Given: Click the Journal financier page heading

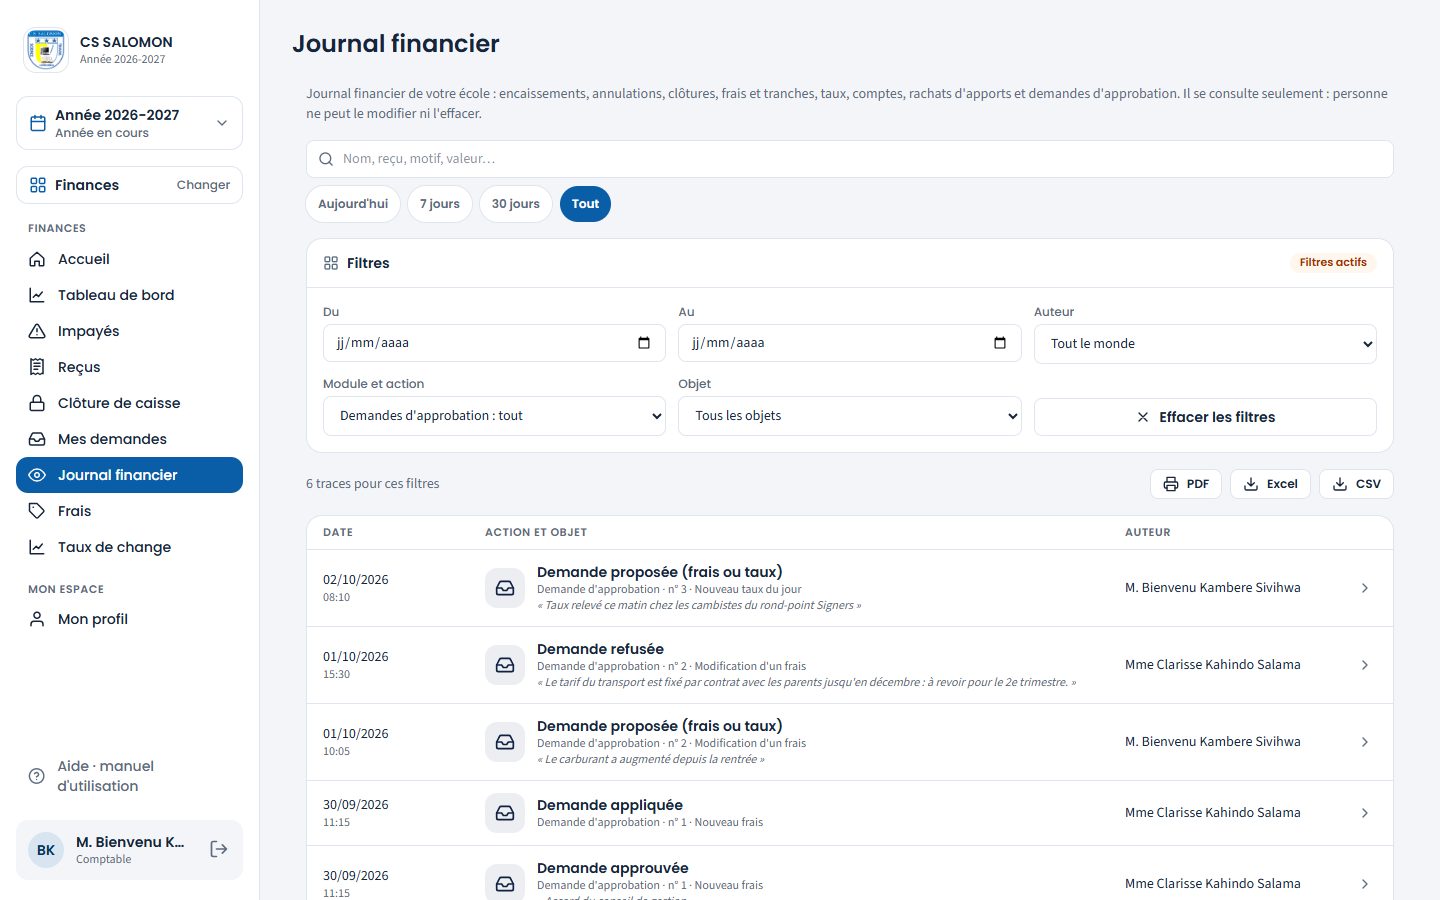Looking at the screenshot, I should pos(396,44).
